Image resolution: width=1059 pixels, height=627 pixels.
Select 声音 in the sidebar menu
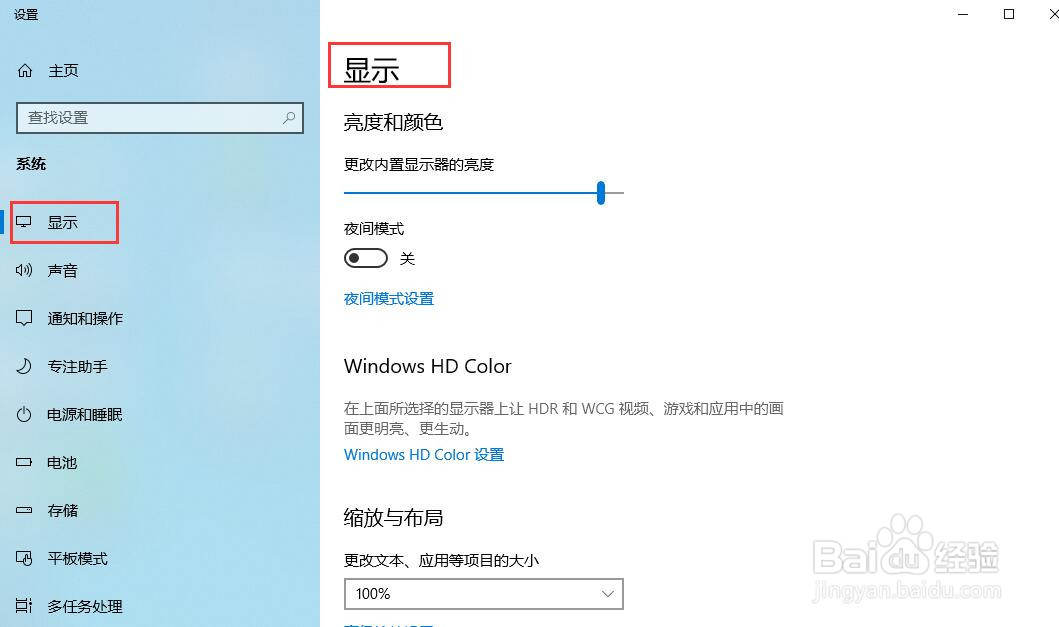click(x=63, y=270)
